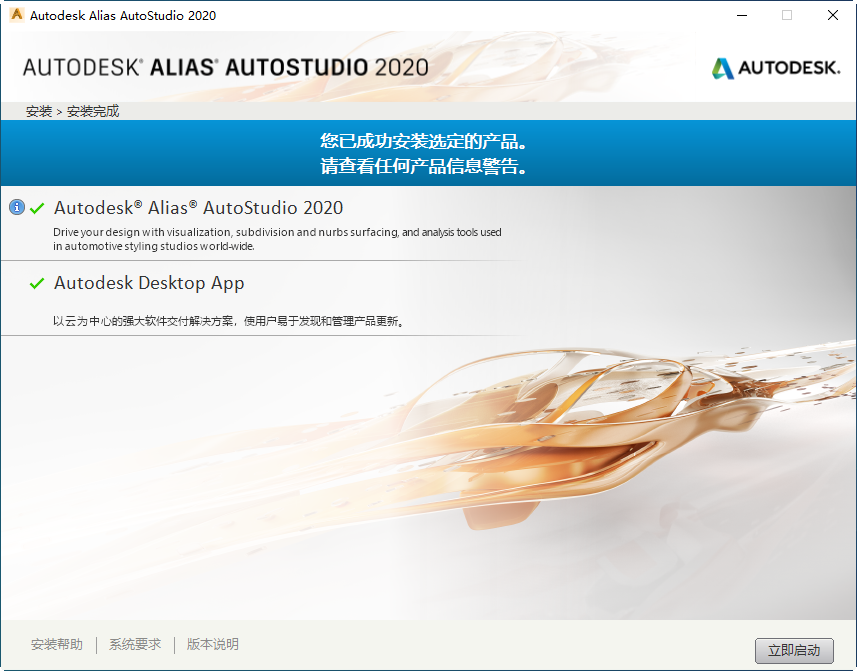
Task: Click the 您已成功安装选定的产品 message
Action: 424,141
